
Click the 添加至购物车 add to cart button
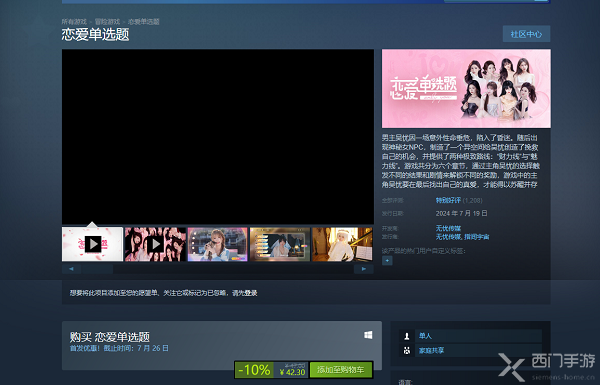(341, 370)
